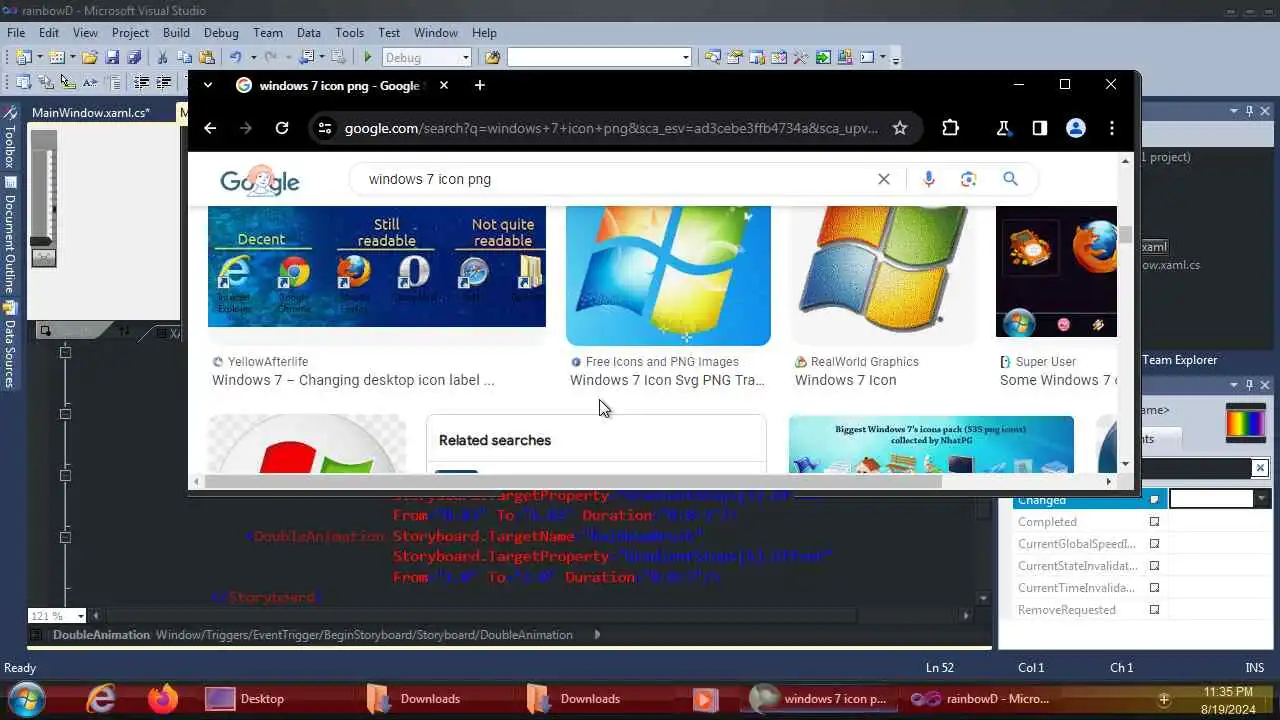The image size is (1280, 720).
Task: Click the Paste clipboard icon
Action: pyautogui.click(x=206, y=57)
